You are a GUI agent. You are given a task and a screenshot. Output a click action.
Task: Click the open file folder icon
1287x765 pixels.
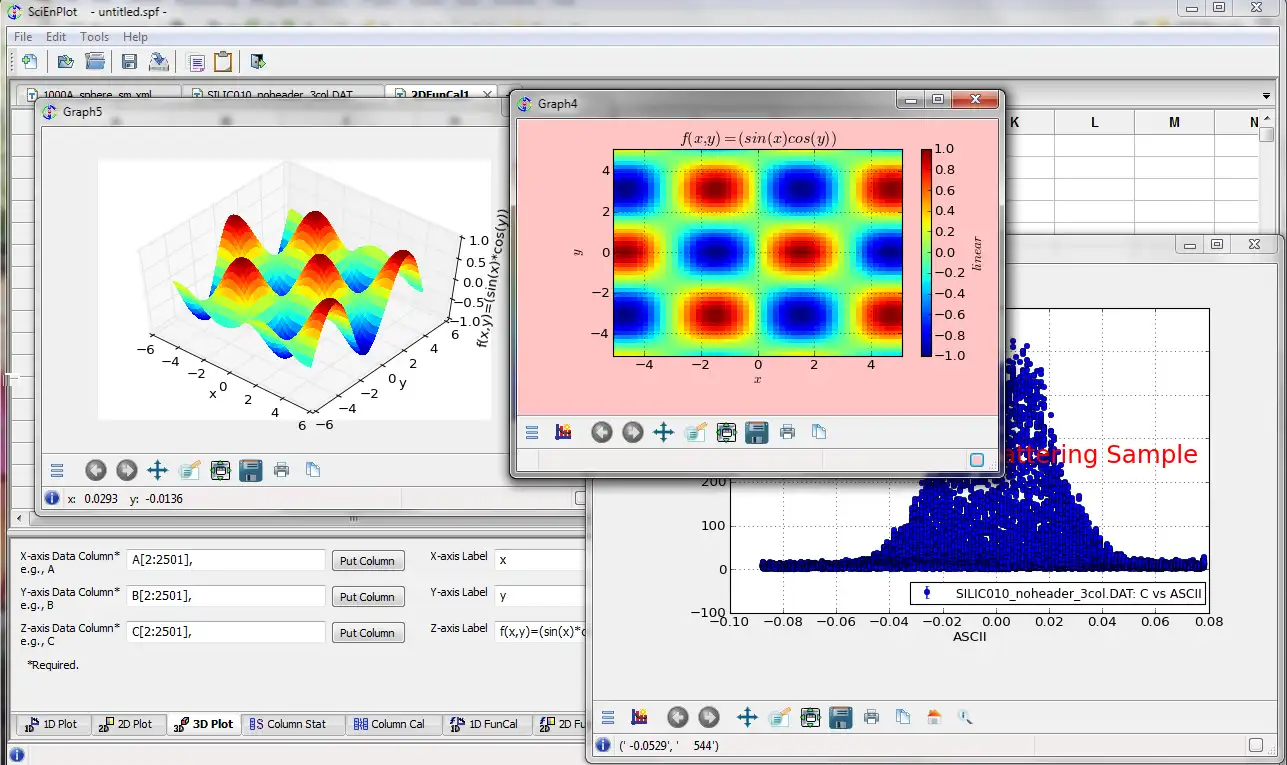[x=65, y=62]
